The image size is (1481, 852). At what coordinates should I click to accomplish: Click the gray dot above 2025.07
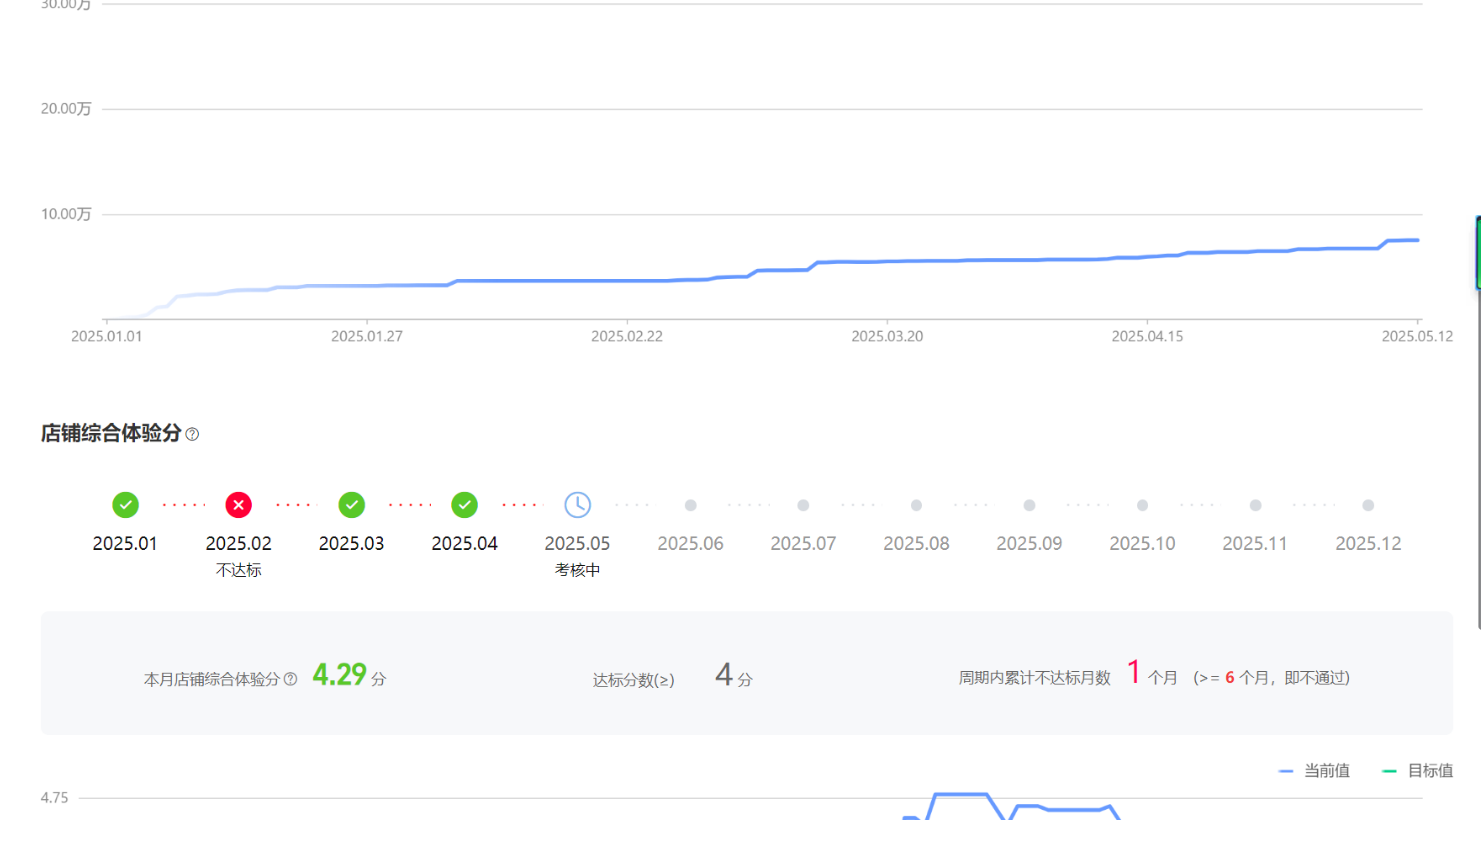point(803,505)
